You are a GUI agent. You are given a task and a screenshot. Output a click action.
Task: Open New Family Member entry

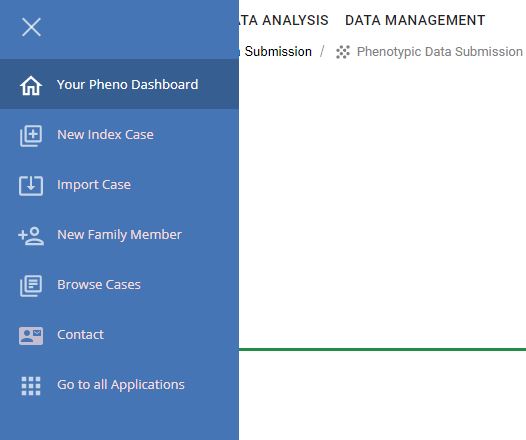point(119,234)
